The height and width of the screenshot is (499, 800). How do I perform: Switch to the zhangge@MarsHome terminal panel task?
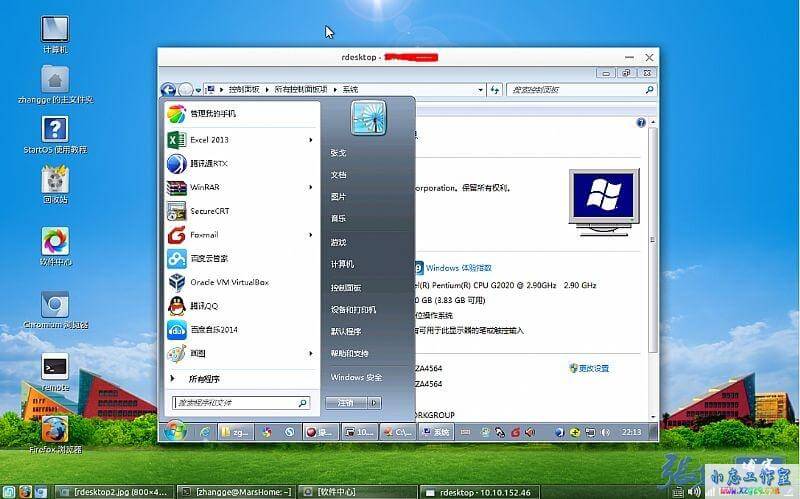[236, 492]
